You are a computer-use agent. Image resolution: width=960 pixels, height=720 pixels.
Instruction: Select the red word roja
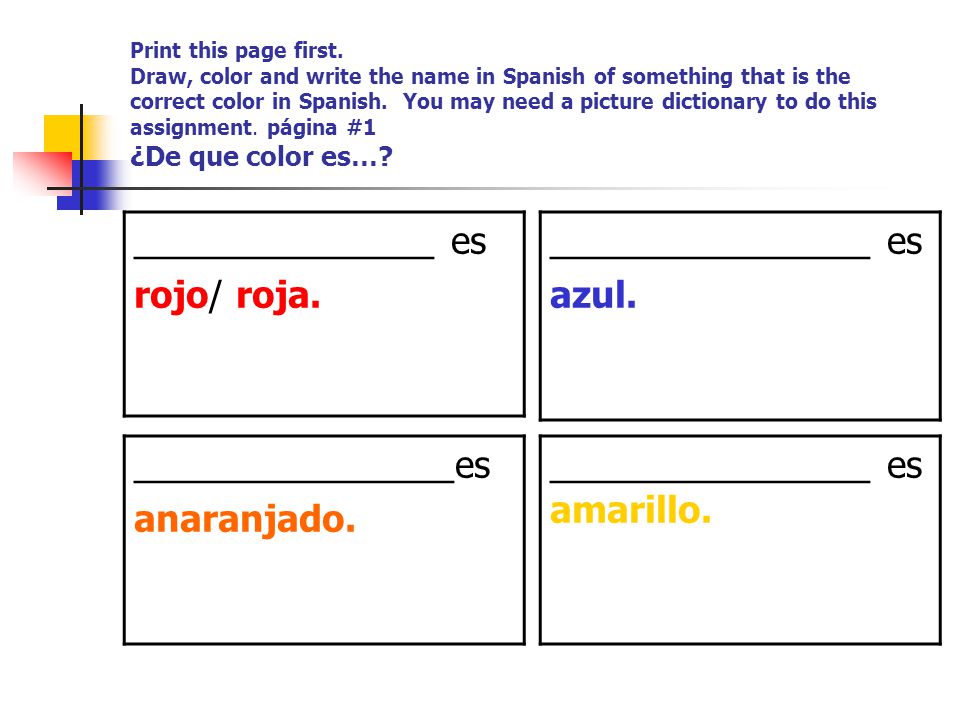click(x=278, y=296)
